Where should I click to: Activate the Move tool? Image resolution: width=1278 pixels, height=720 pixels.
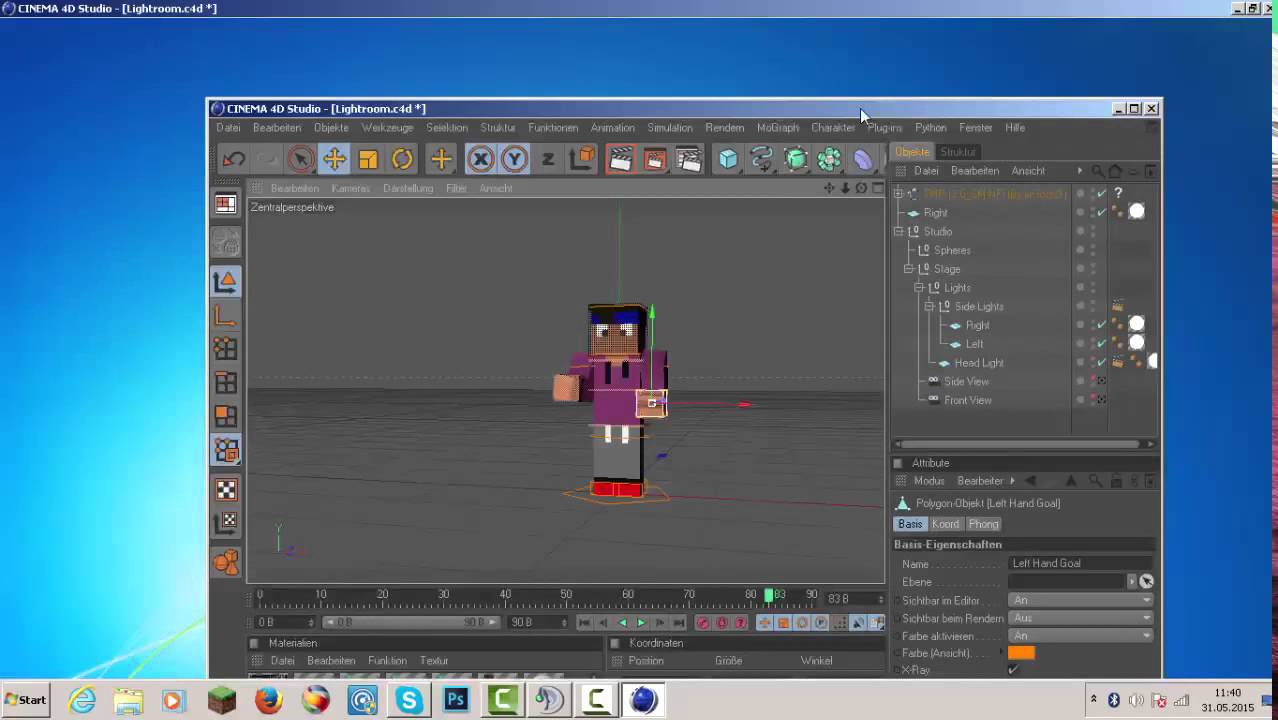click(x=334, y=159)
